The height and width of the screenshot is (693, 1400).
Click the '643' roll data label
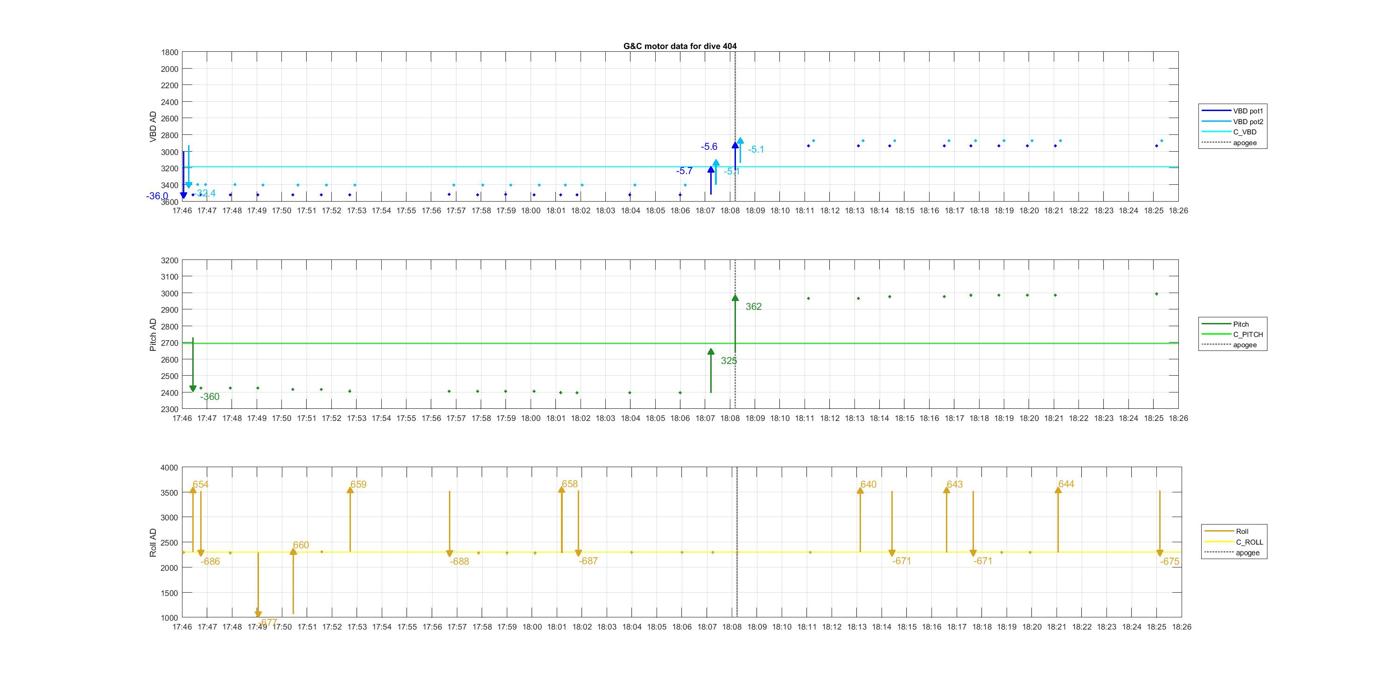click(955, 485)
